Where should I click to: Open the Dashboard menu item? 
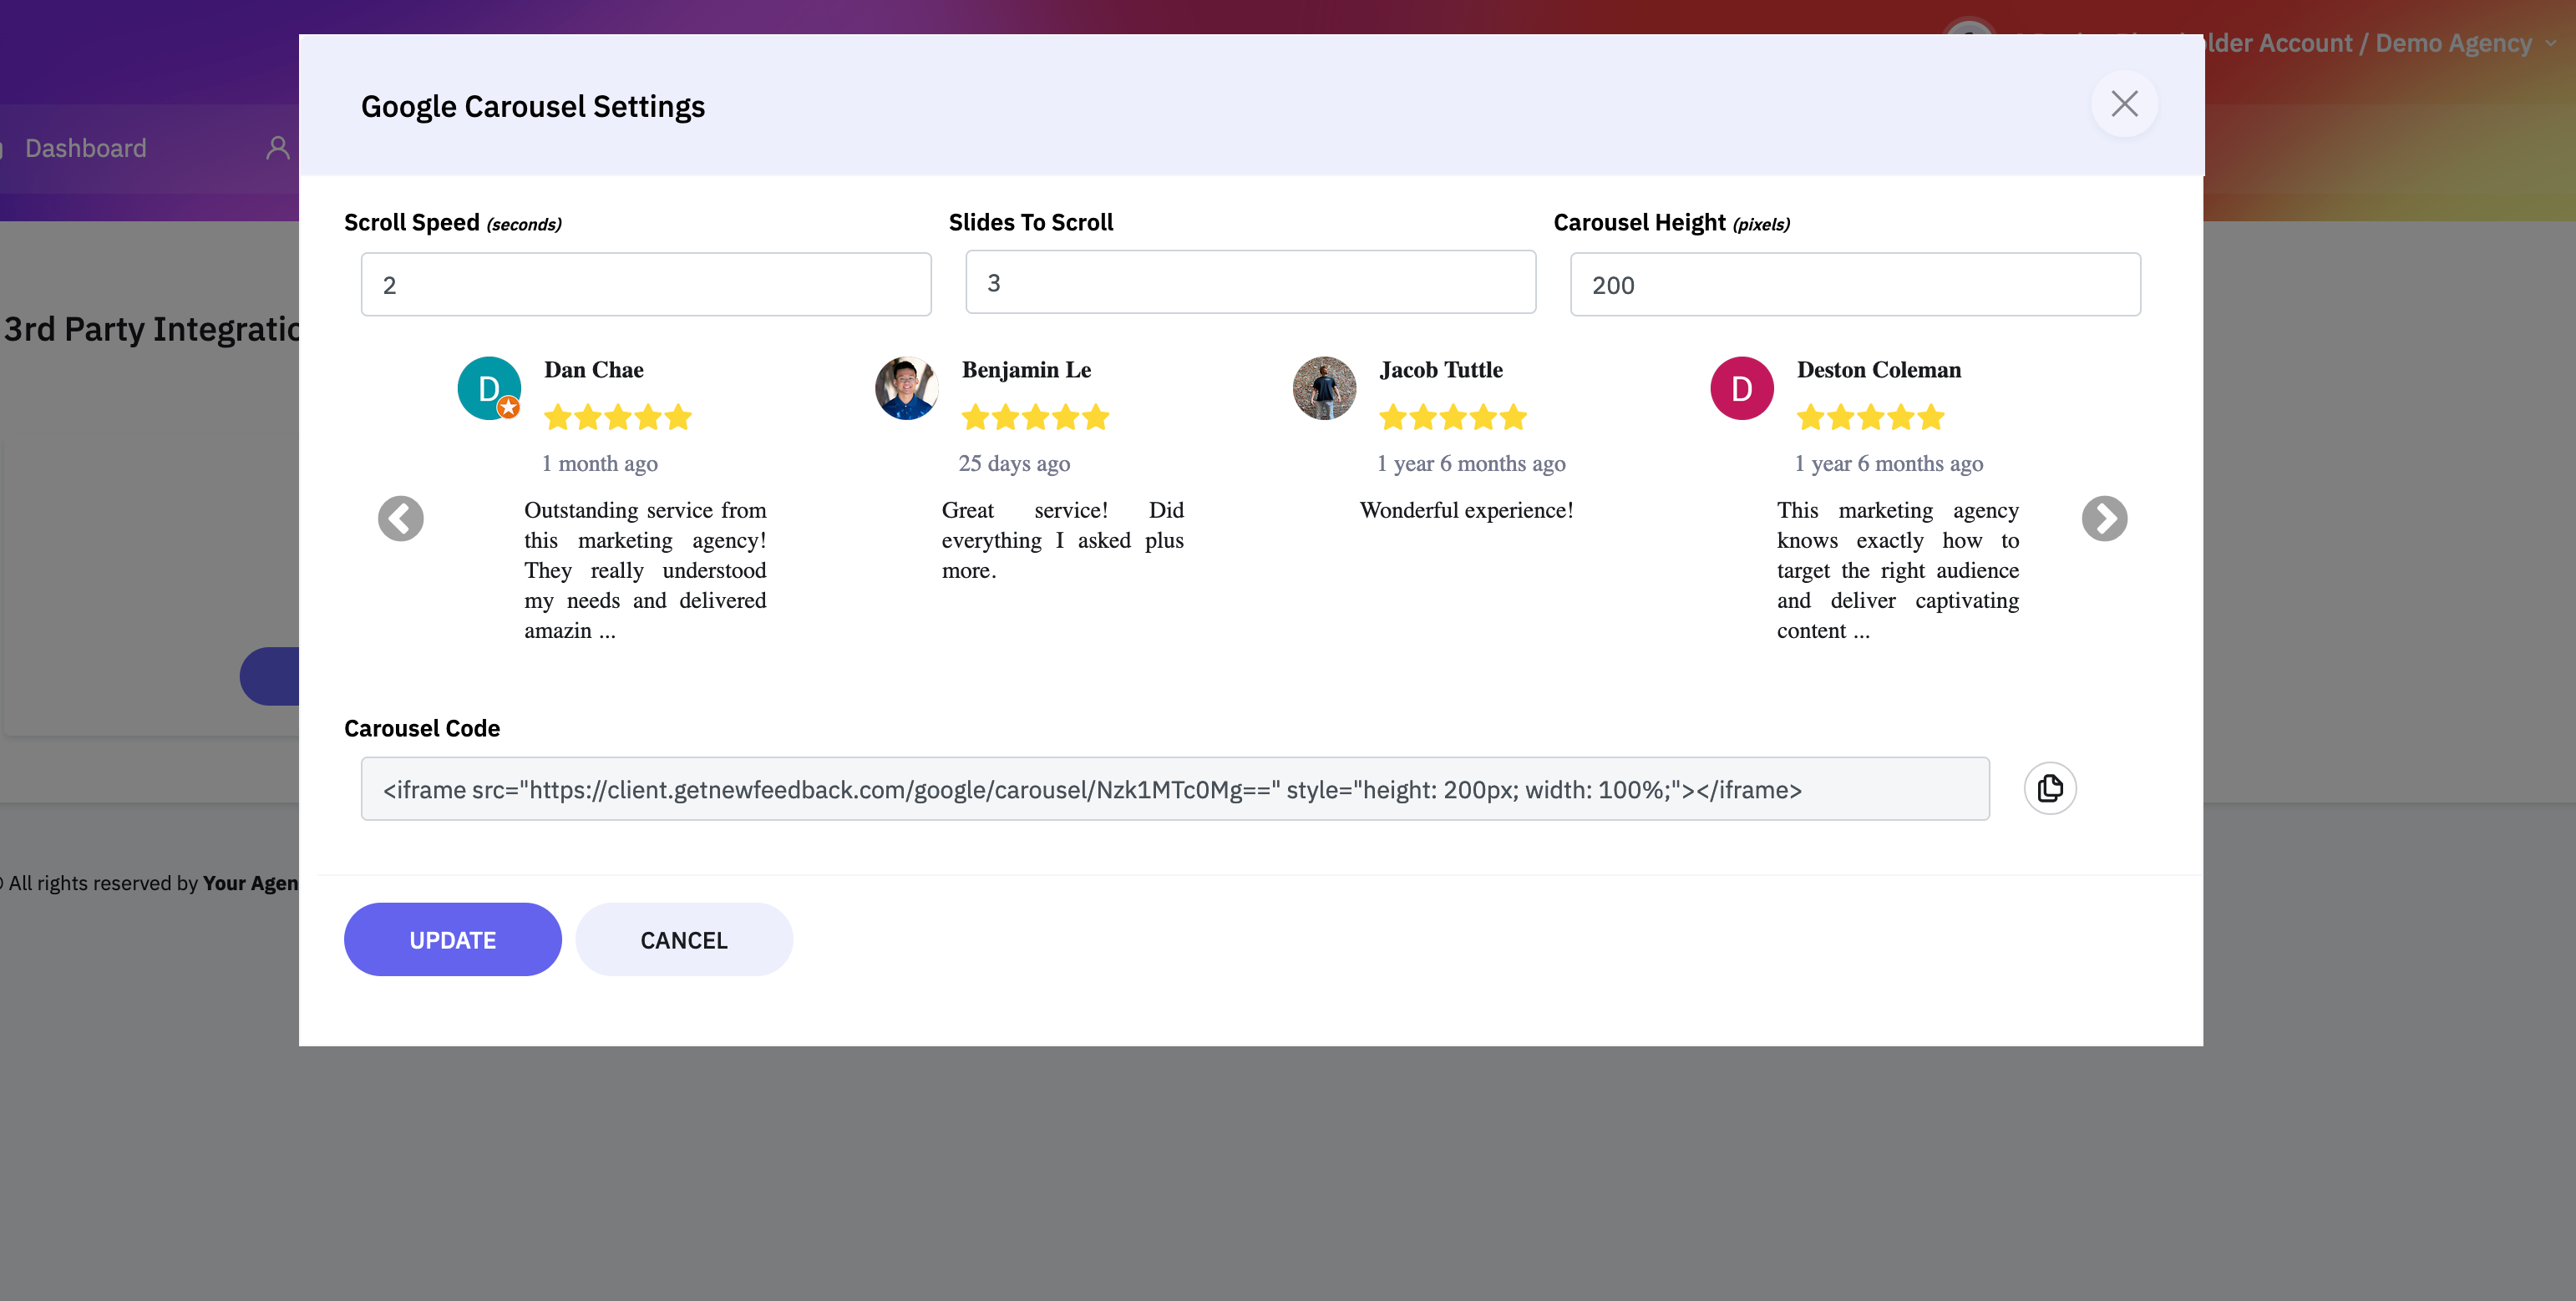click(85, 148)
